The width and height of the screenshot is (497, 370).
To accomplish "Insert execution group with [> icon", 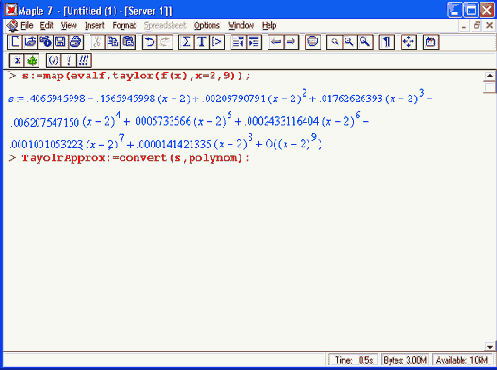I will pos(217,42).
